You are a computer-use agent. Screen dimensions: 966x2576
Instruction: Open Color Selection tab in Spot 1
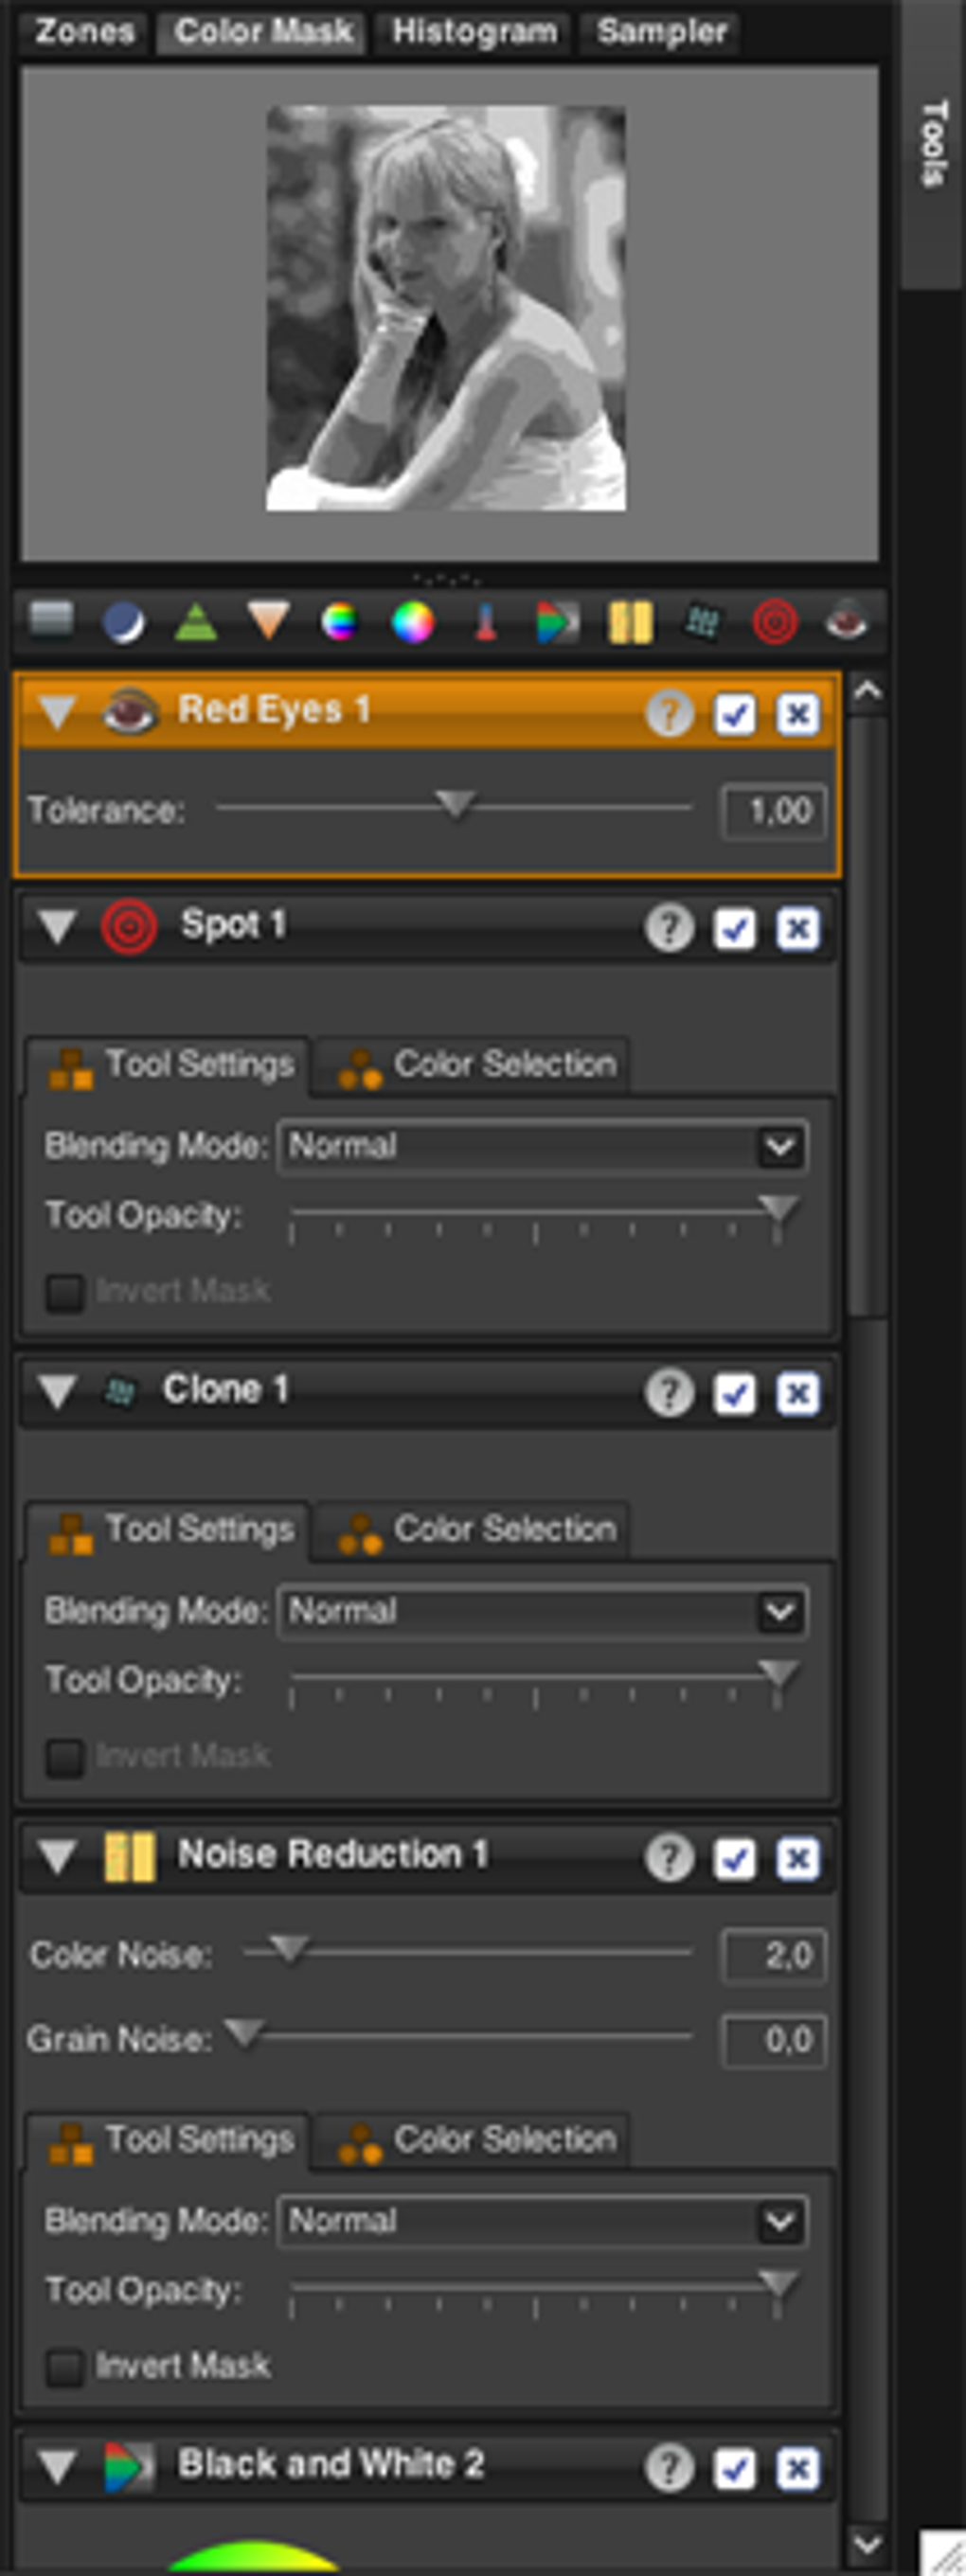click(x=505, y=1064)
